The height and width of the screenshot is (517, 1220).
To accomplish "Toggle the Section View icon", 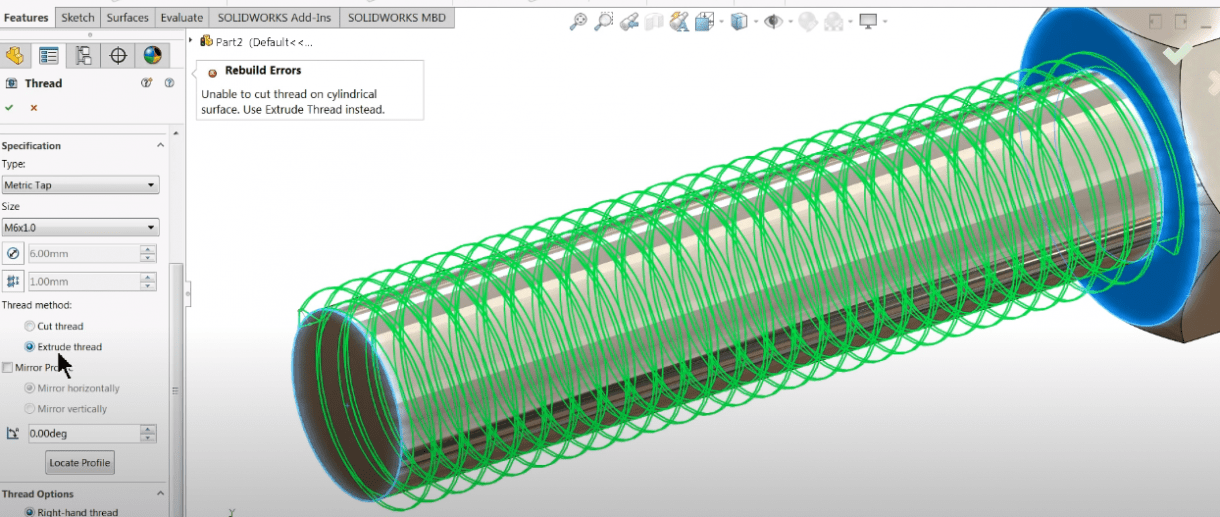I will pos(655,21).
